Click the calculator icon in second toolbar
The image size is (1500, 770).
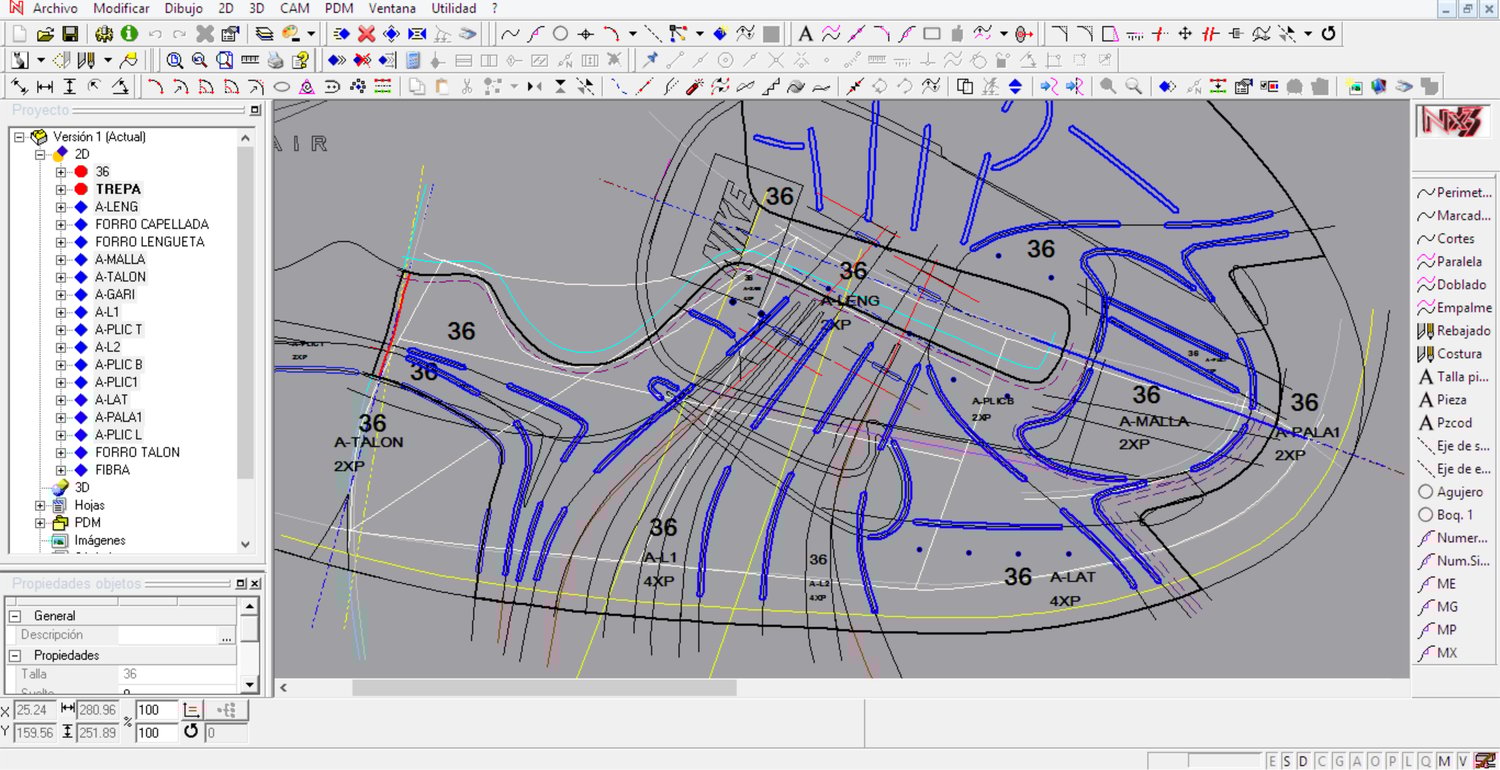[x=413, y=60]
